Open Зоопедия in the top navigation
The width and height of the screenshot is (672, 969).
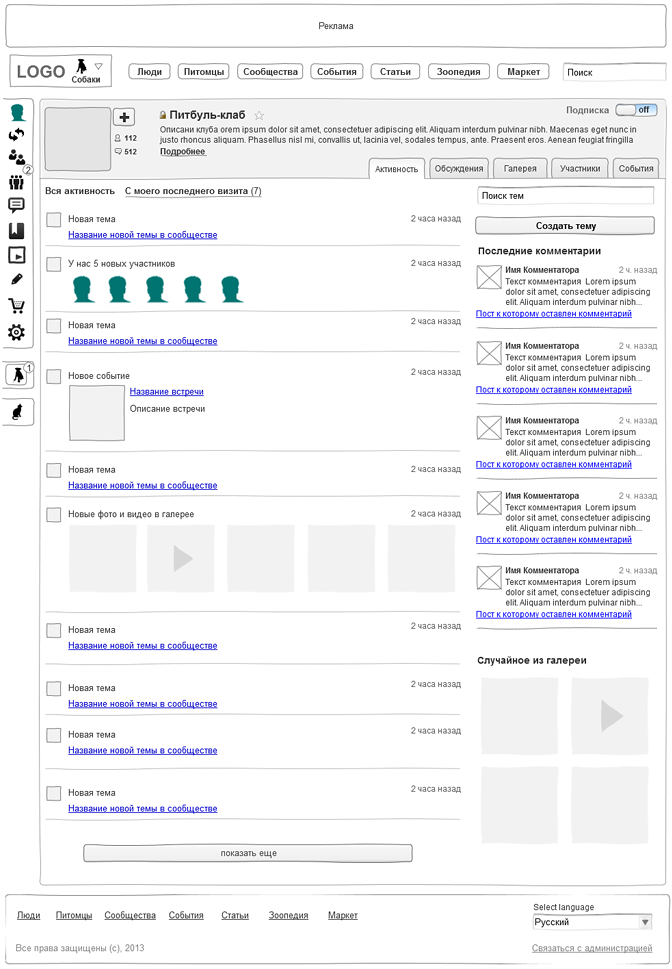[459, 72]
